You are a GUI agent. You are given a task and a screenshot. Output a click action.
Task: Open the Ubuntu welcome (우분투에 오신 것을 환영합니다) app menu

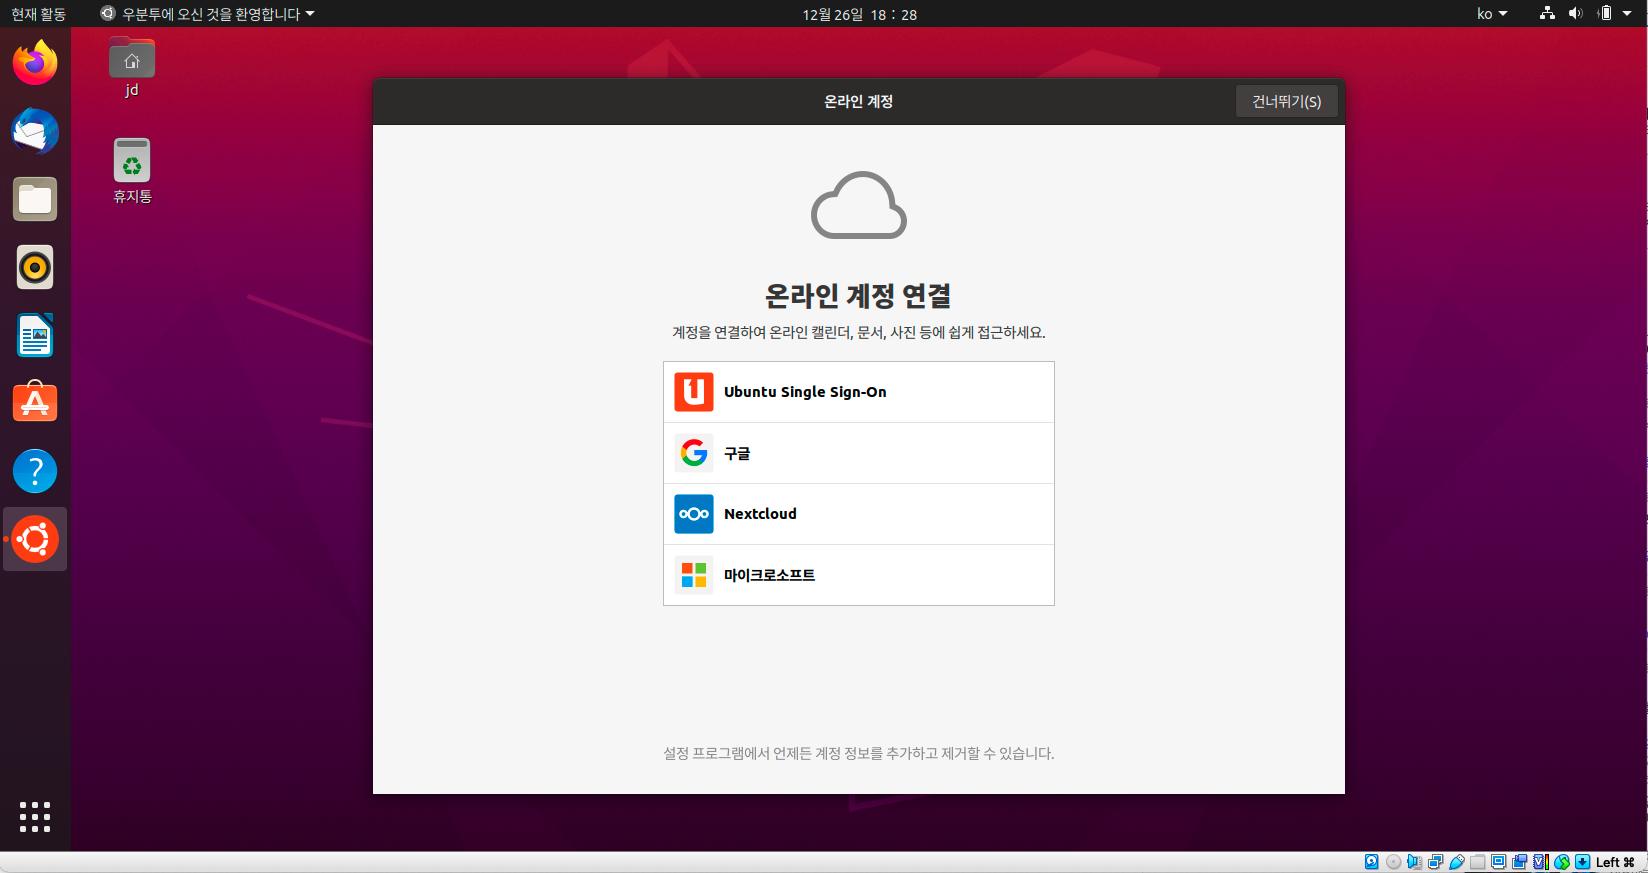click(208, 13)
